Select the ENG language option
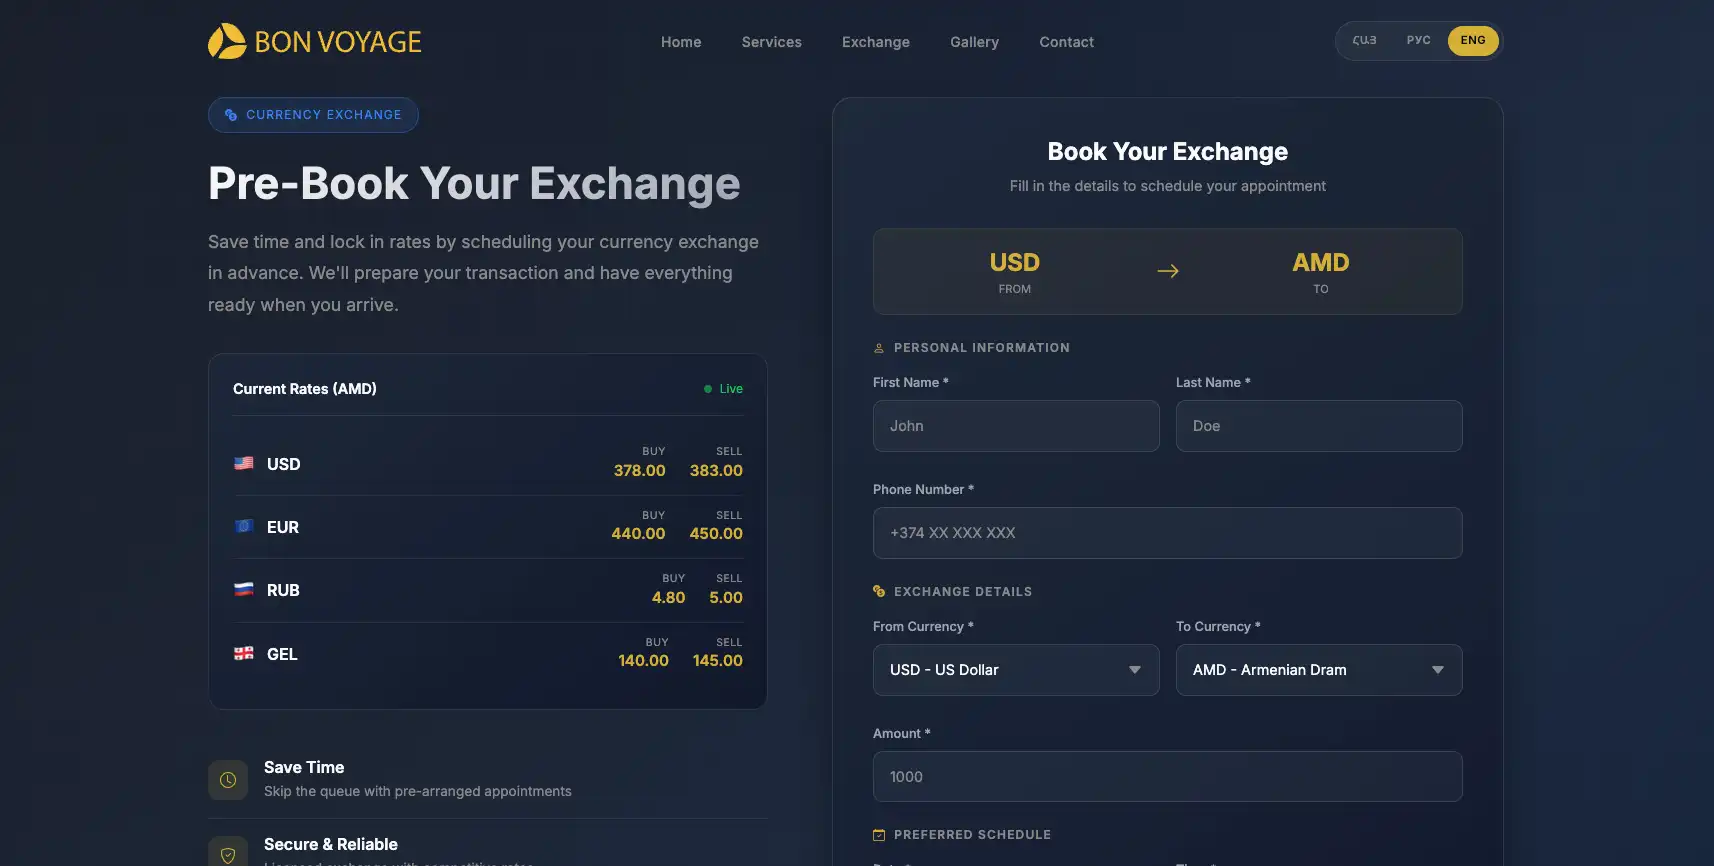The image size is (1714, 866). point(1473,40)
